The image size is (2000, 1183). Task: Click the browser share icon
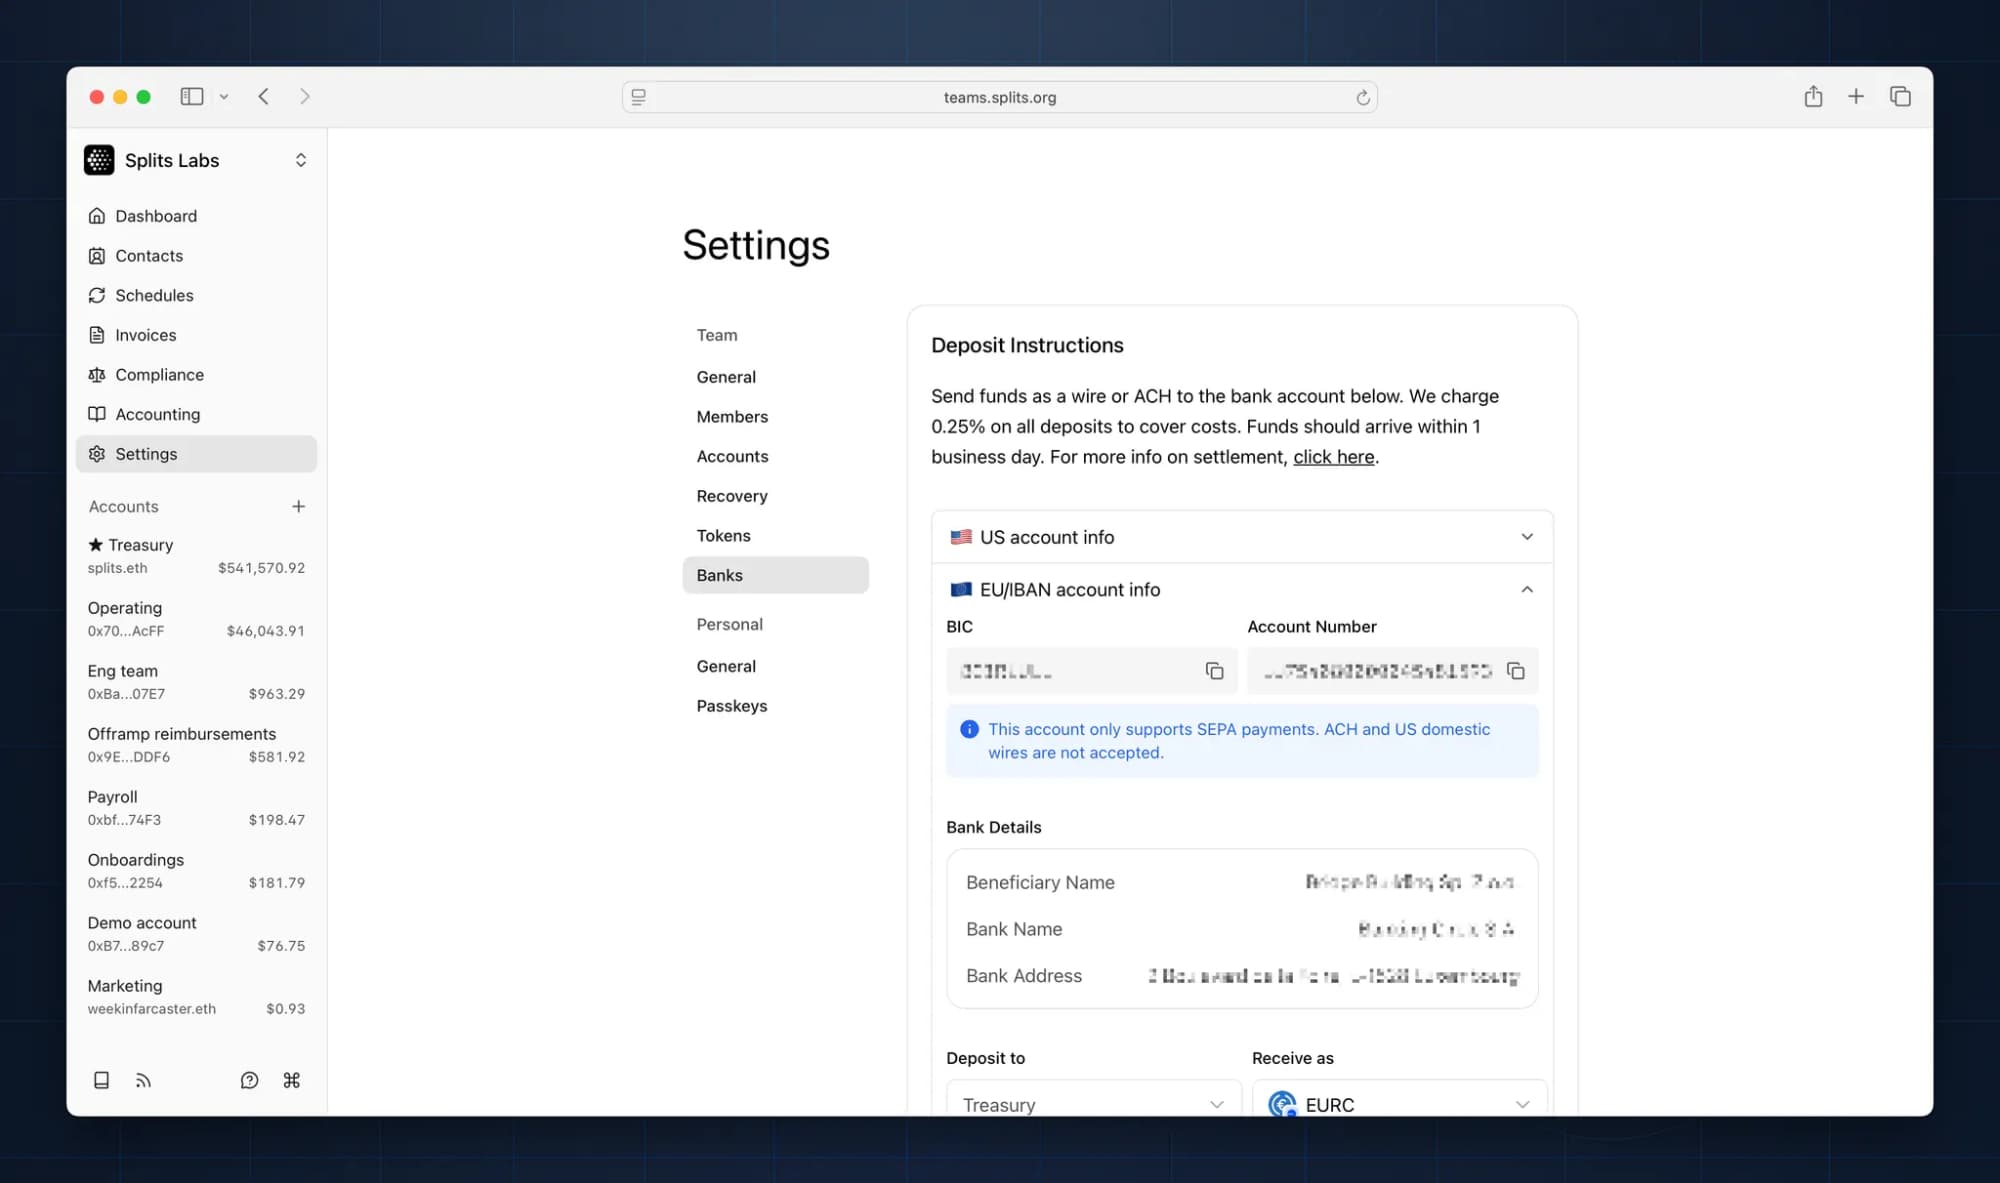[1813, 97]
